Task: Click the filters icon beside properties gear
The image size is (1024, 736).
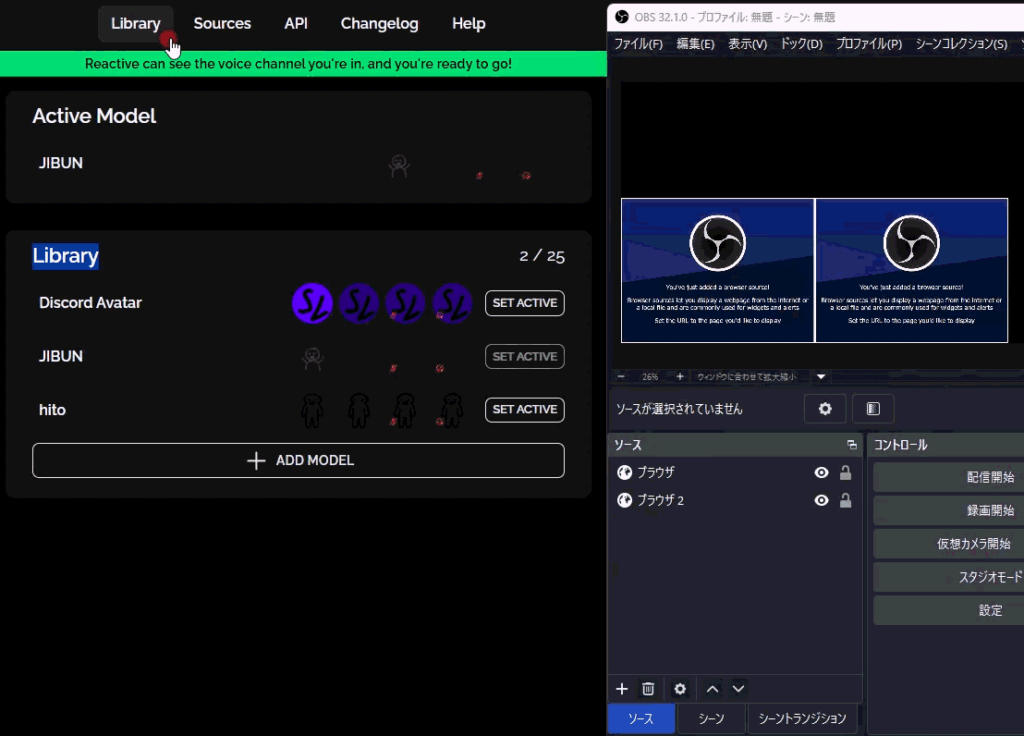Action: [x=873, y=408]
